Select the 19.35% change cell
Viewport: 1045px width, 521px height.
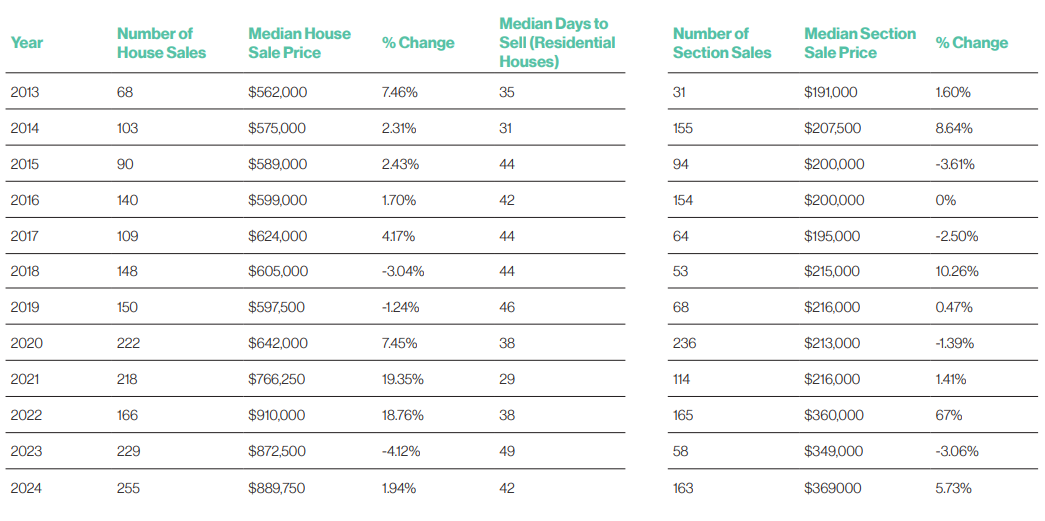click(x=402, y=380)
